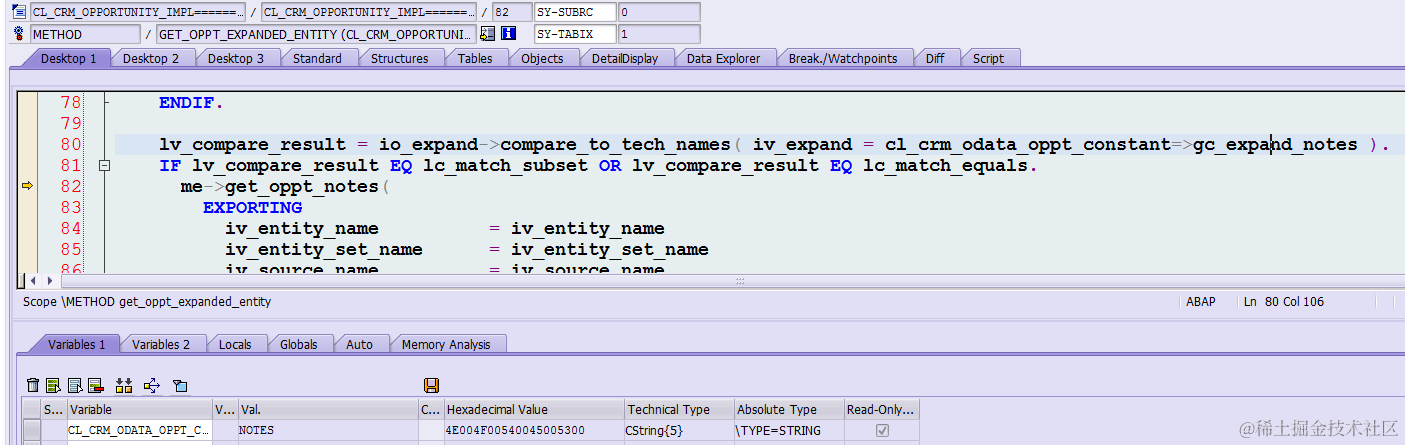Image resolution: width=1405 pixels, height=445 pixels.
Task: Switch to Desktop 2 tab
Action: point(151,58)
